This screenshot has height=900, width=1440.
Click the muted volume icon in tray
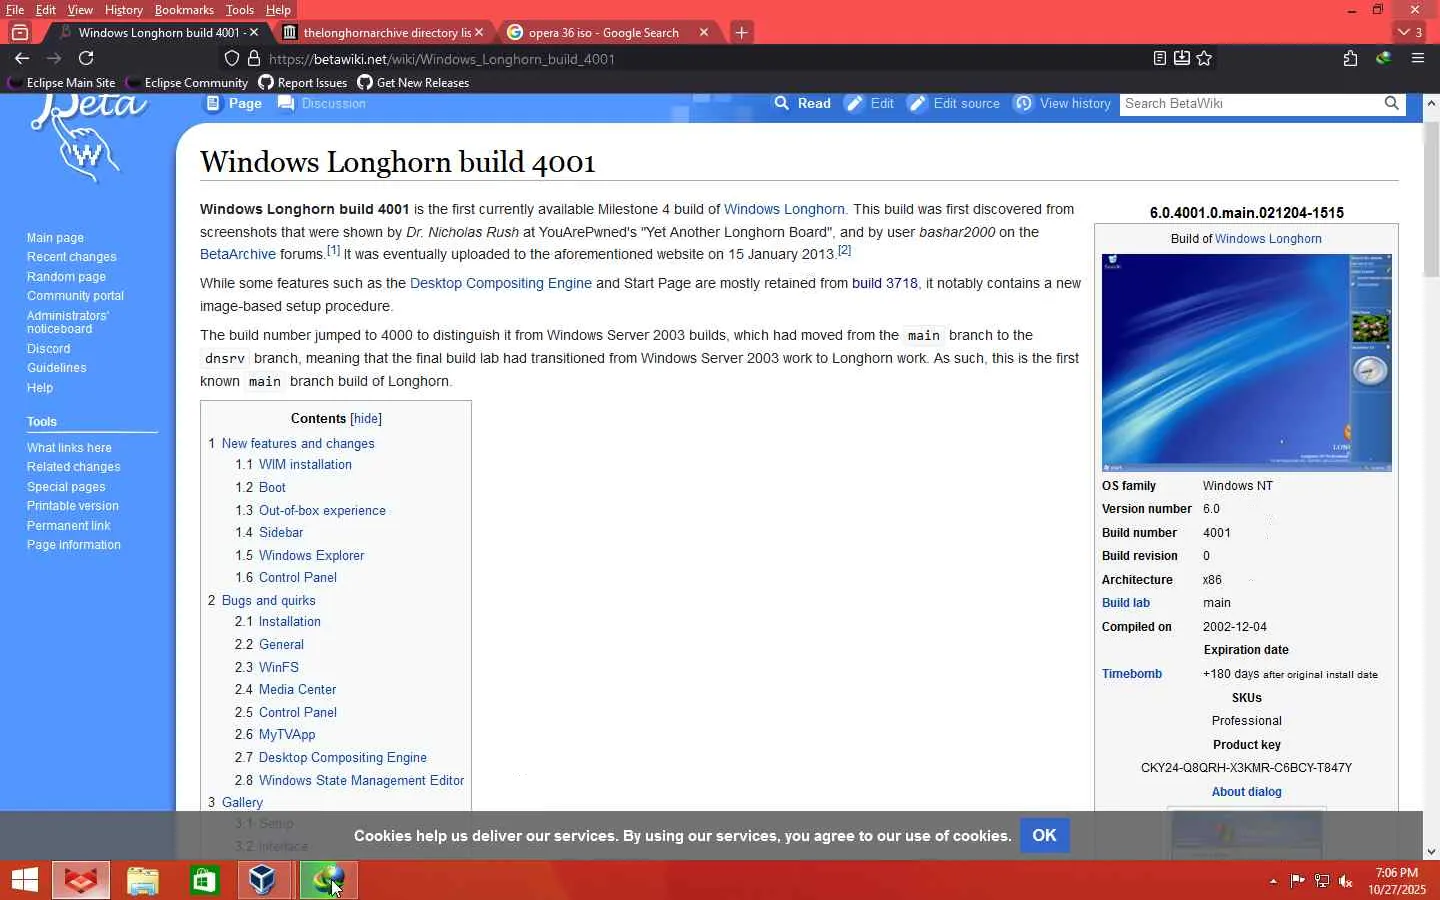[1346, 881]
